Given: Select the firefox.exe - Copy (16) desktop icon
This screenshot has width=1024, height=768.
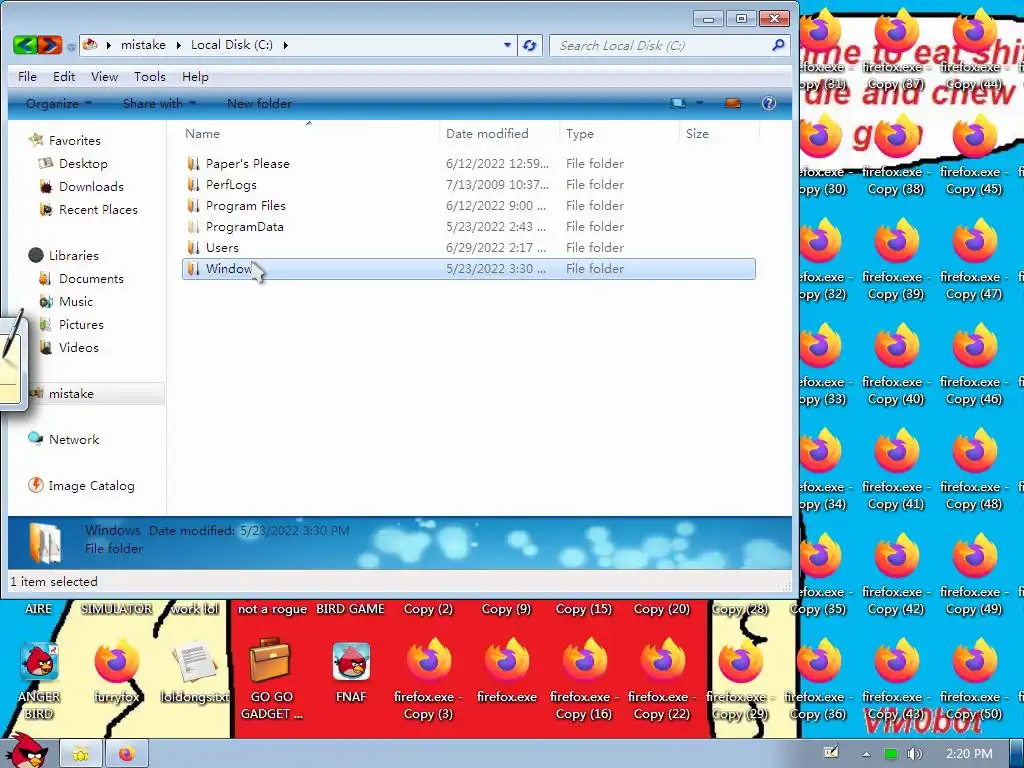Looking at the screenshot, I should (584, 679).
